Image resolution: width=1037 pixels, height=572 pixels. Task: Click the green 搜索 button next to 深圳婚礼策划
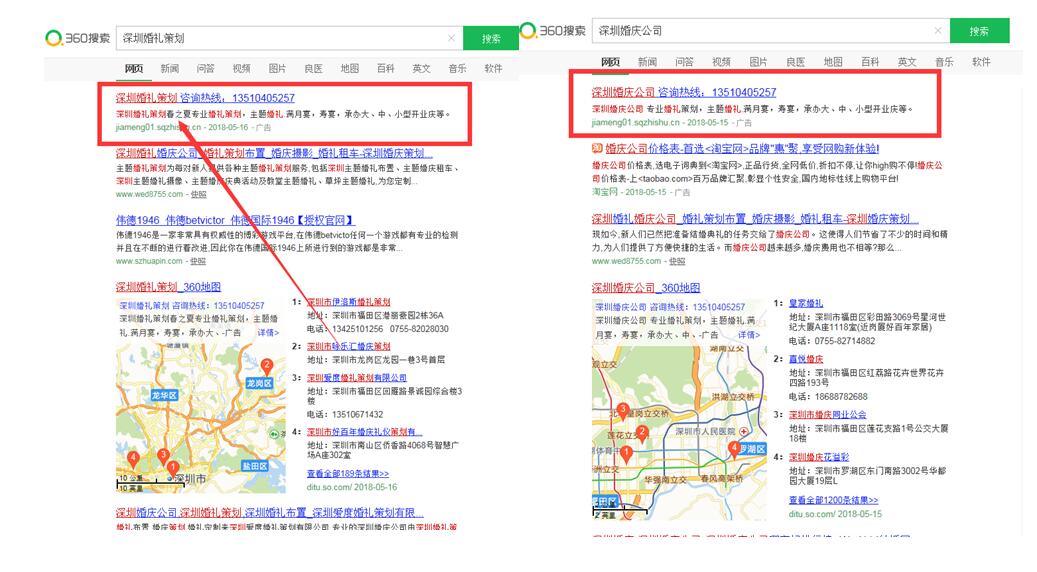click(x=491, y=38)
